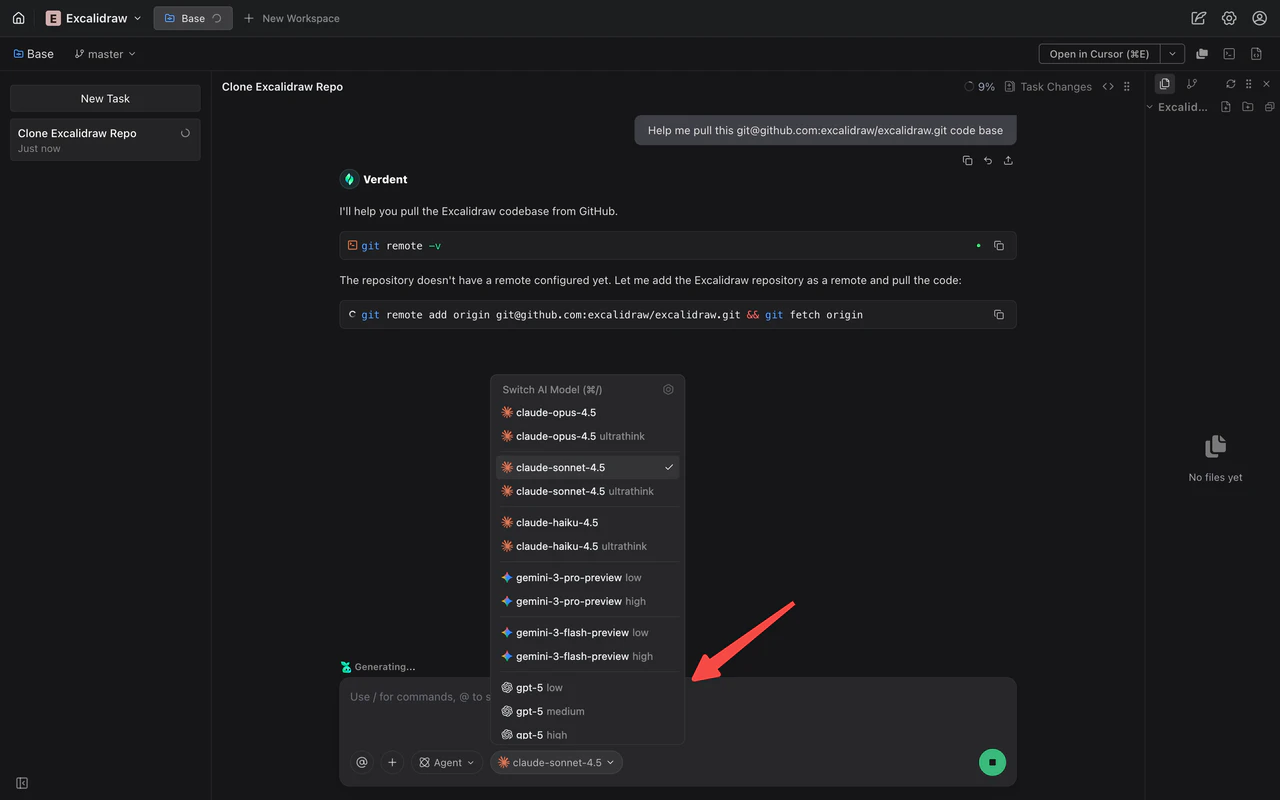This screenshot has width=1280, height=800.
Task: Stop generation with the green stop button
Action: click(992, 762)
